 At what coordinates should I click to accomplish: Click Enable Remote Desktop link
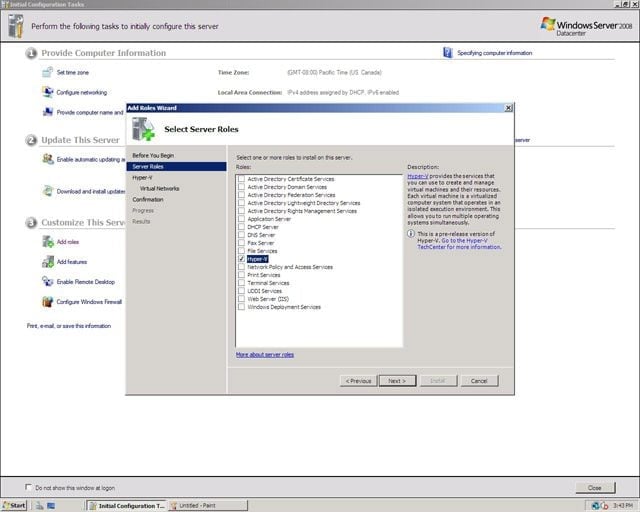(86, 282)
